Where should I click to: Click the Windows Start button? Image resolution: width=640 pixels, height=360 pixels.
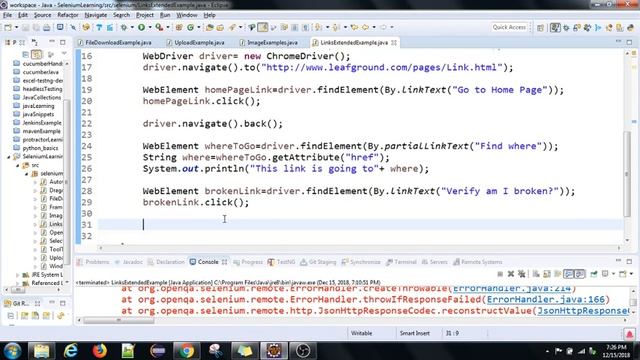[11, 351]
